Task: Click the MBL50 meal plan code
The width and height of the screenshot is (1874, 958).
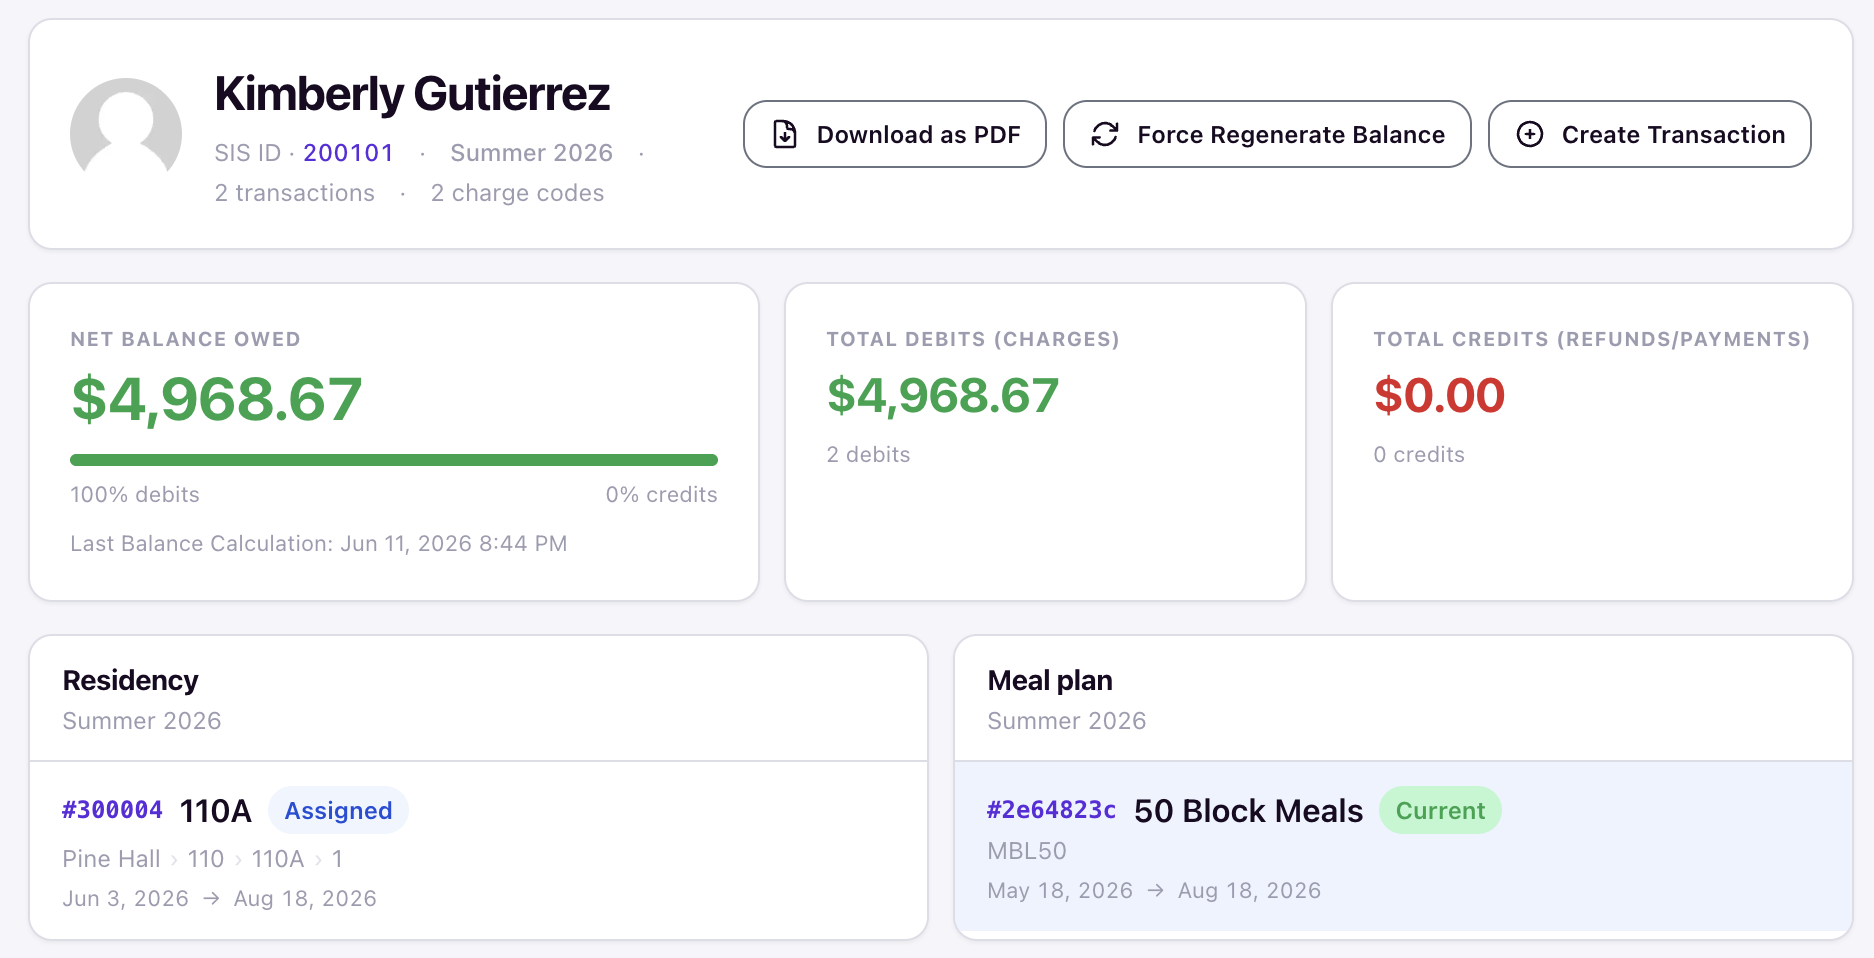Action: point(1027,851)
